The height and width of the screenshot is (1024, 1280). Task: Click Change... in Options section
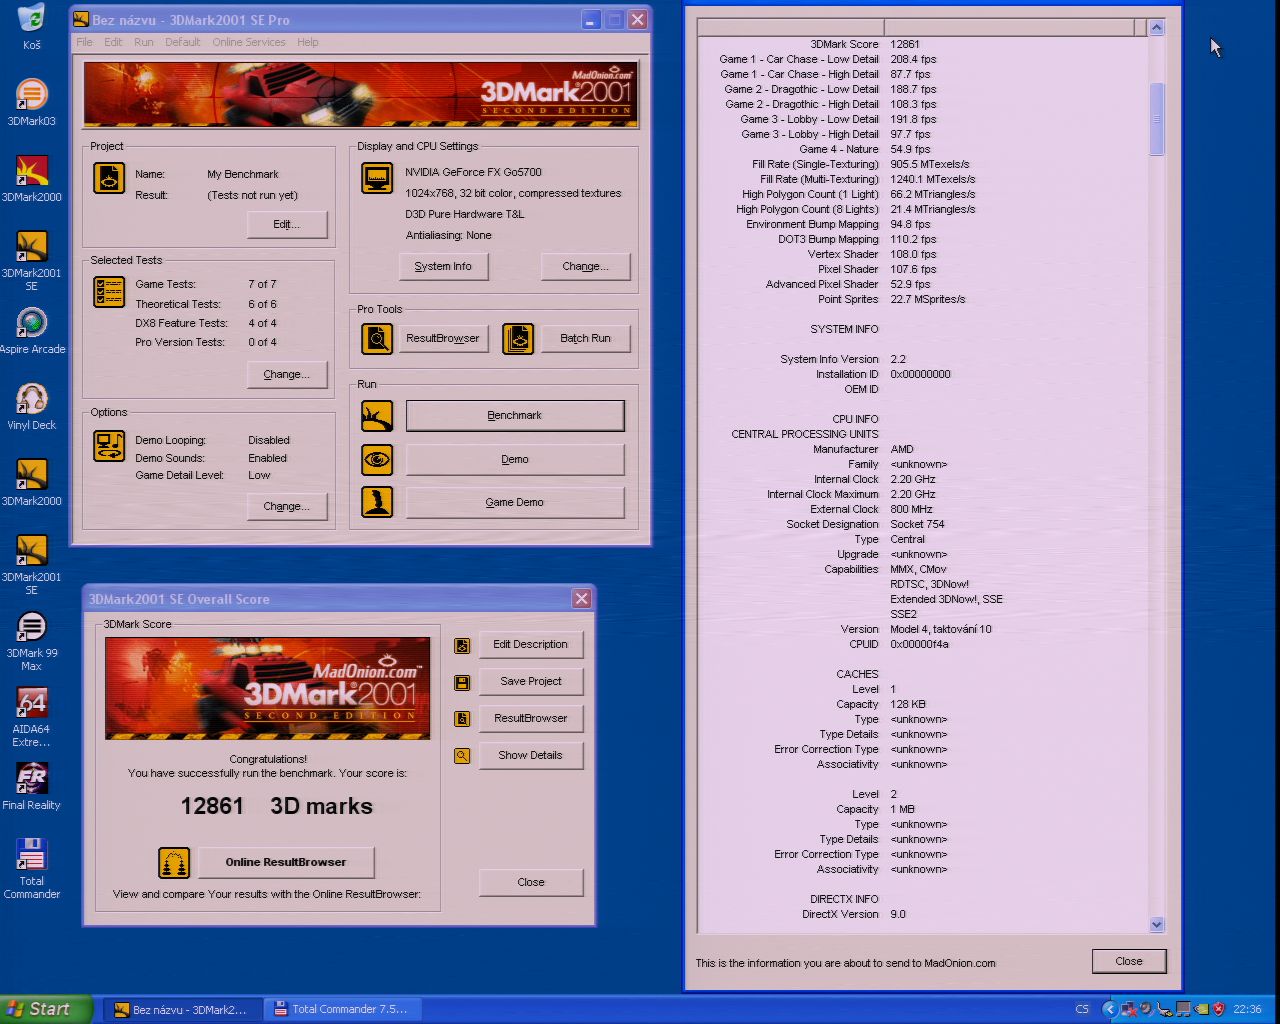tap(287, 506)
